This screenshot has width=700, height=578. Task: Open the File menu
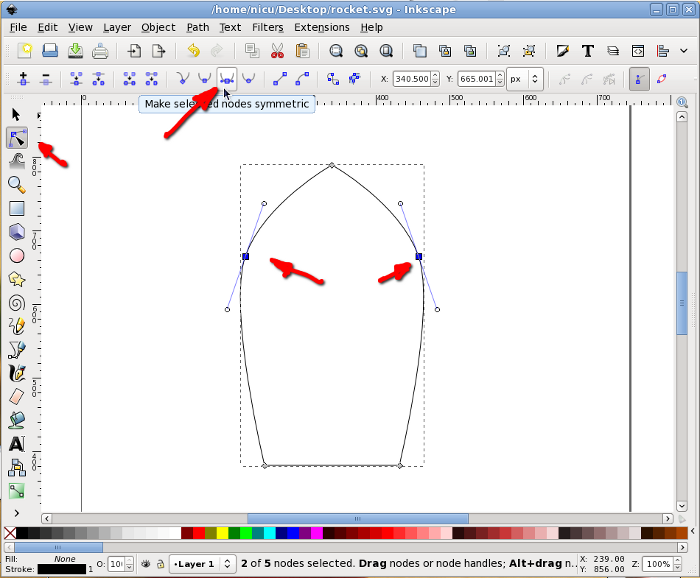(x=18, y=27)
